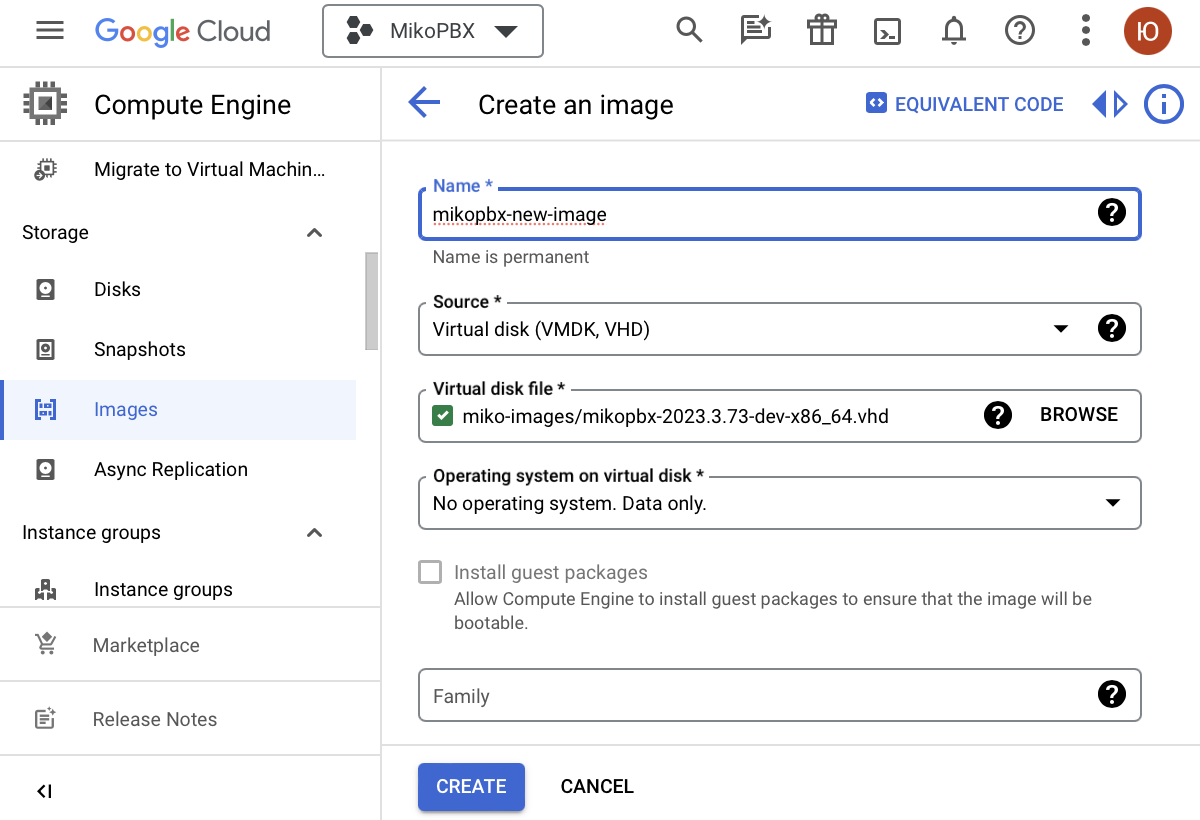Click the gift free trial icon

(x=821, y=31)
